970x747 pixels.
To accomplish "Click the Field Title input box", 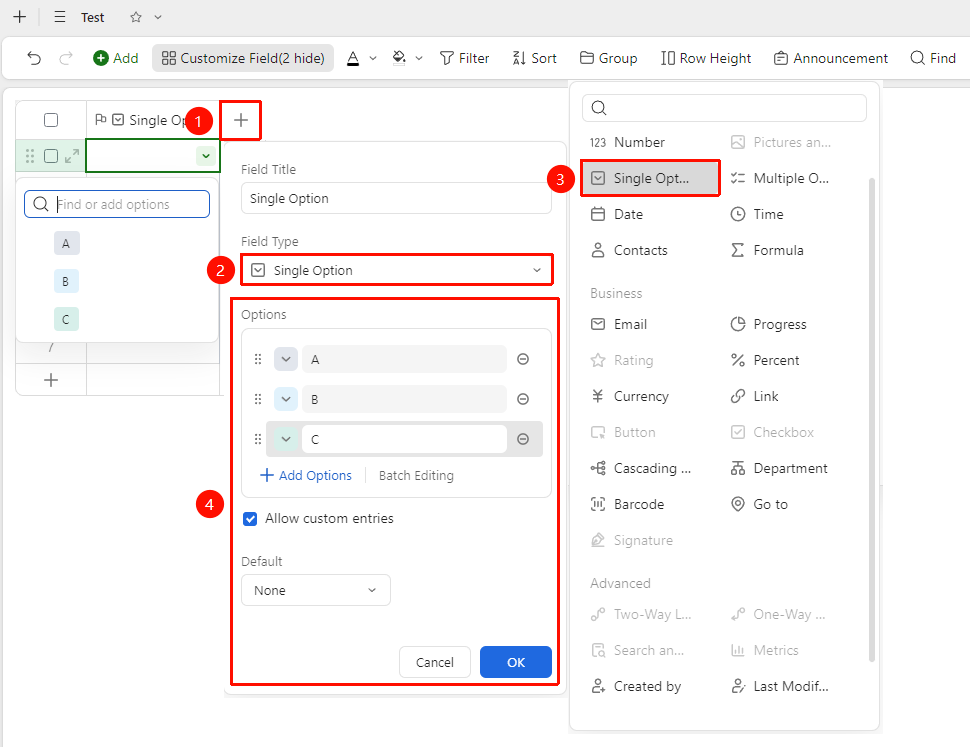I will [x=396, y=198].
